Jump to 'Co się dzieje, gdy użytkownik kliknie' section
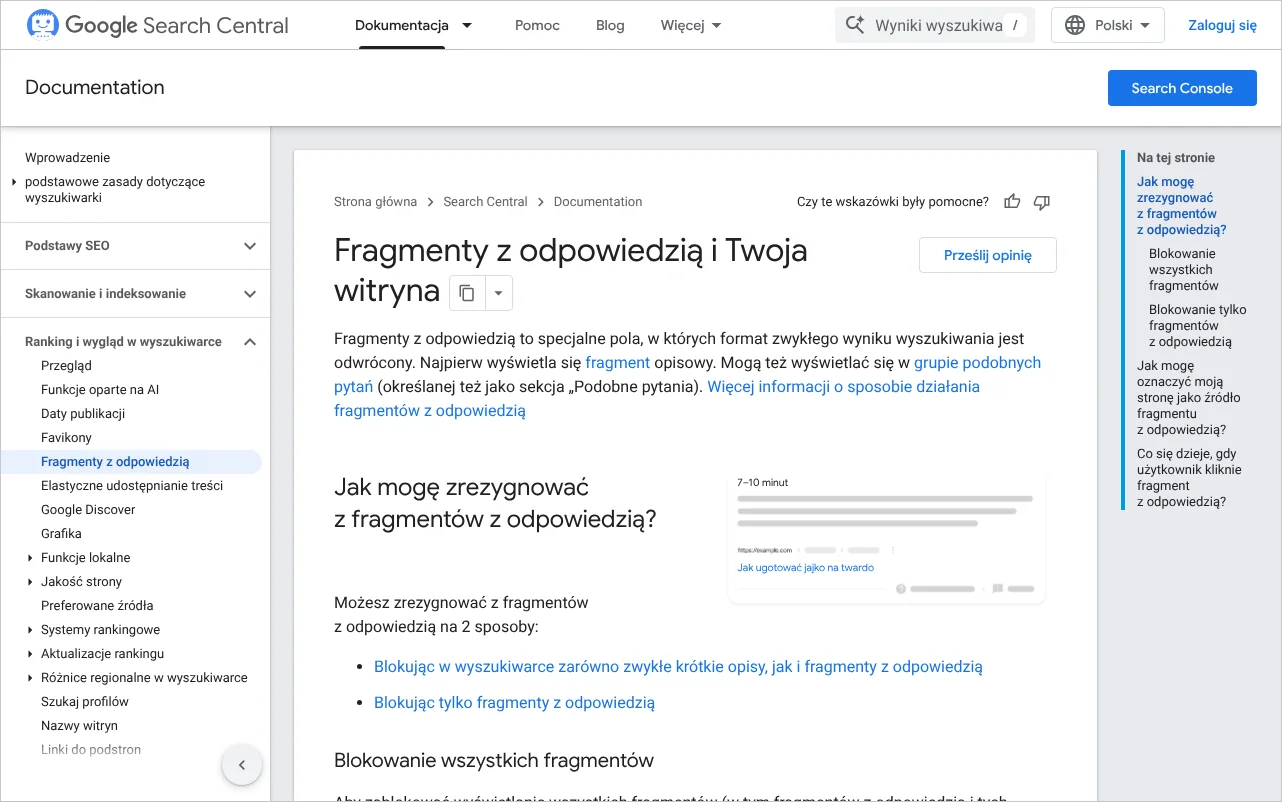 1188,478
